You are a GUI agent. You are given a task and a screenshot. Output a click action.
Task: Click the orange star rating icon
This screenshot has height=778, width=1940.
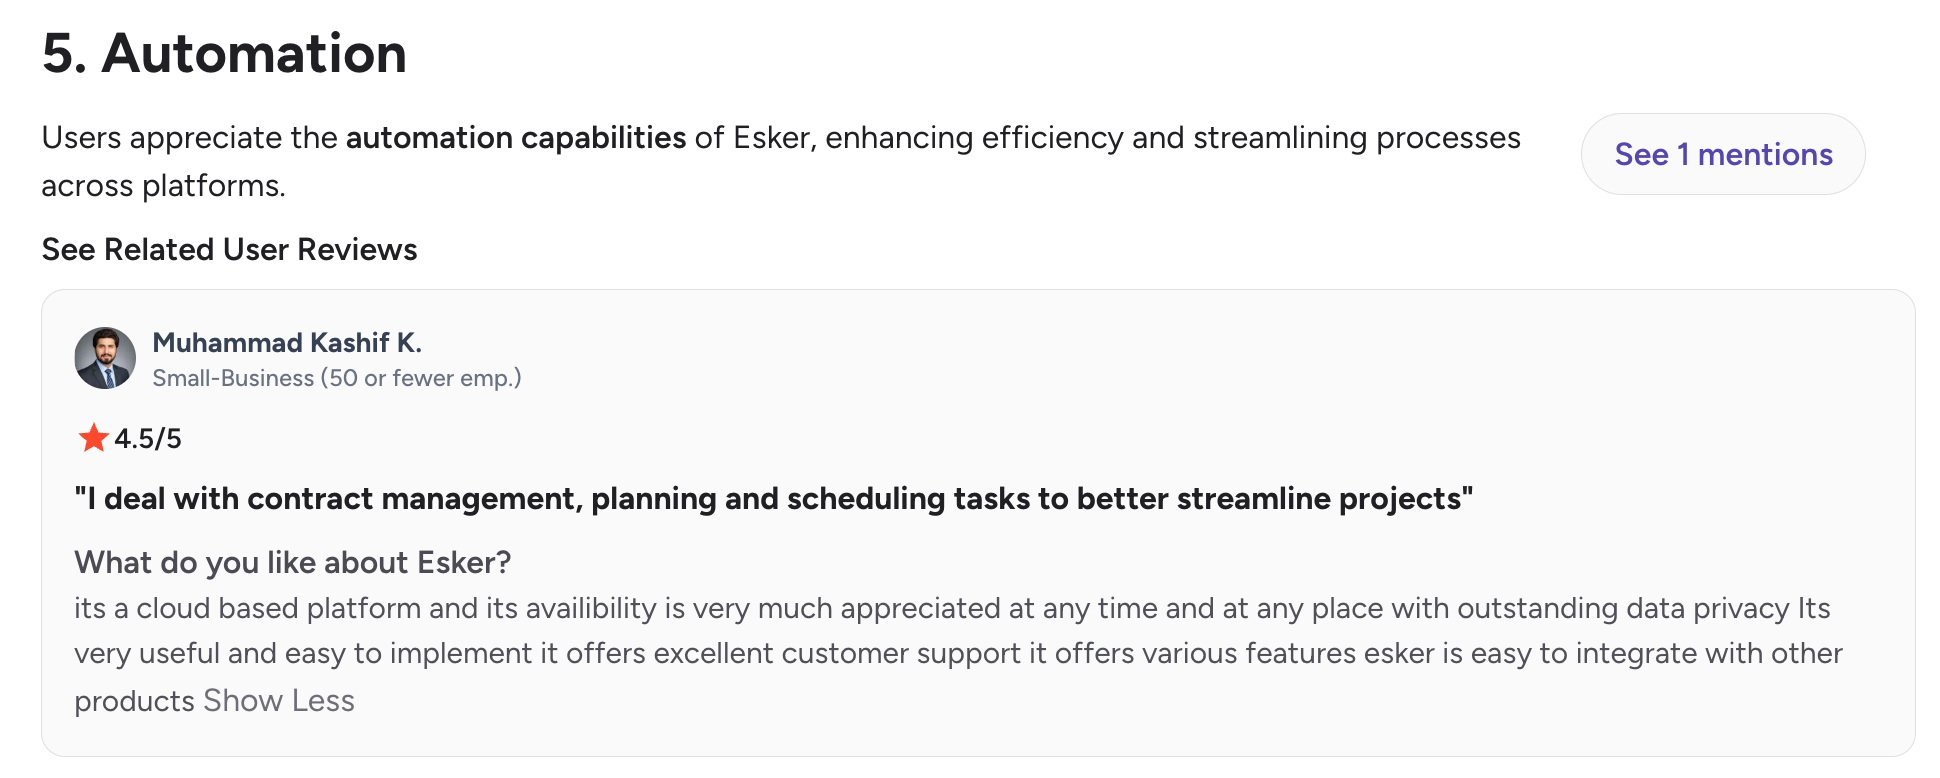click(x=93, y=438)
